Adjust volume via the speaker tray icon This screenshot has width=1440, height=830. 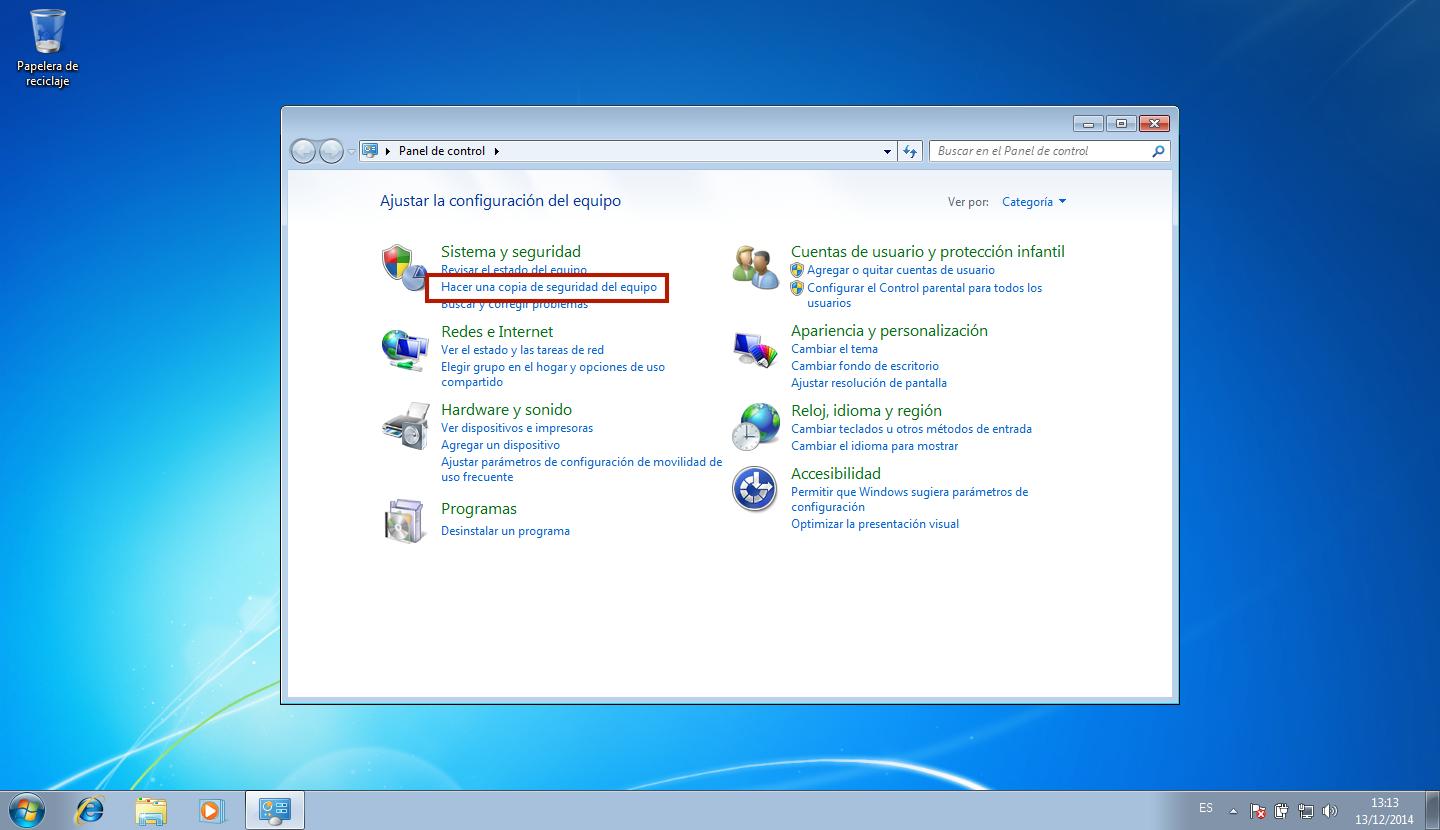tap(1330, 811)
